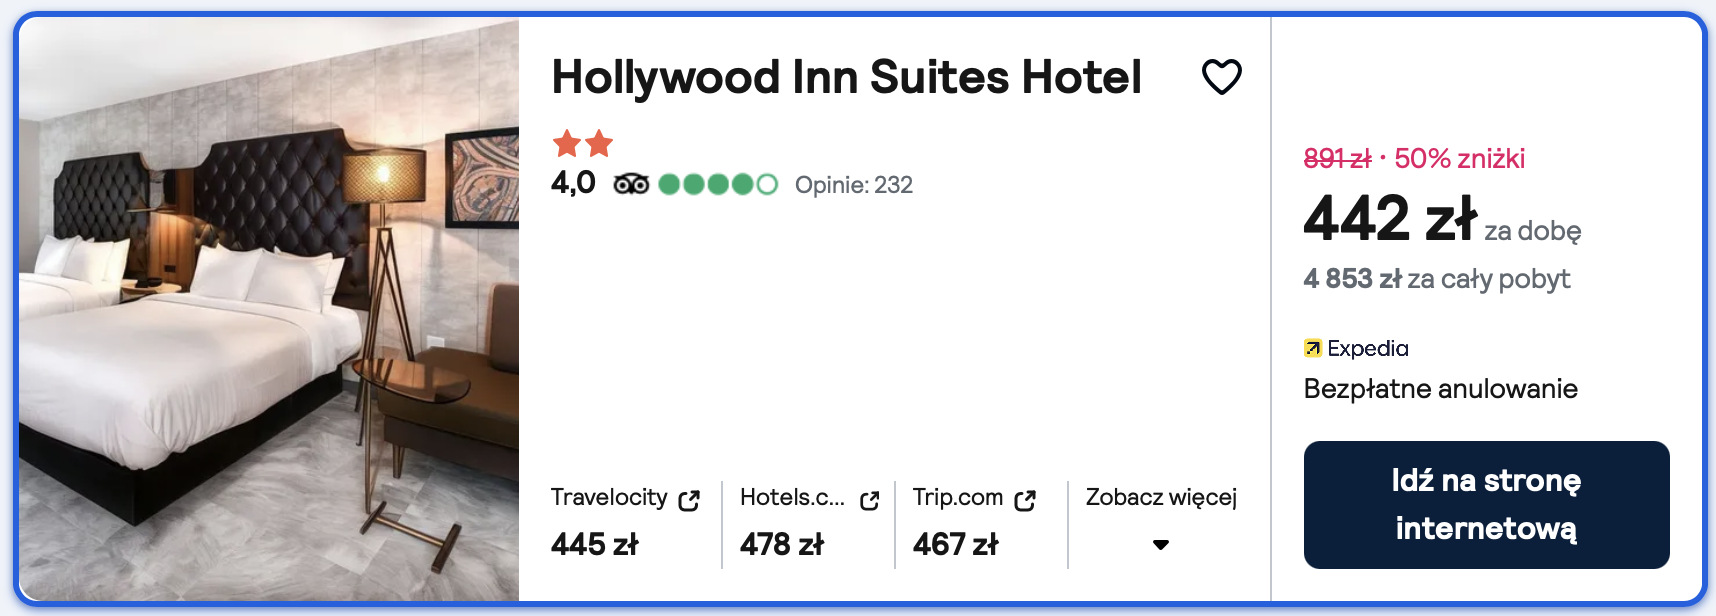Click the Opinie: 232 reviews link

853,185
